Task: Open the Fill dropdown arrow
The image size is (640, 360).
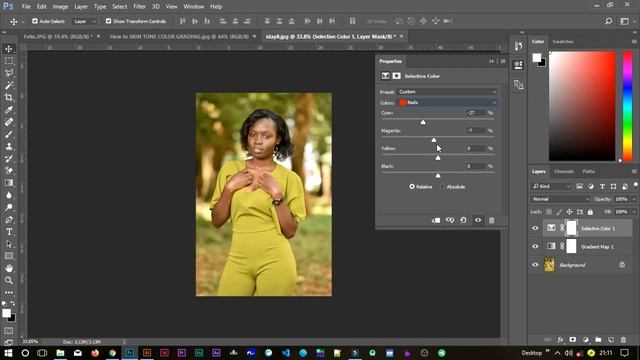Action: [x=633, y=212]
